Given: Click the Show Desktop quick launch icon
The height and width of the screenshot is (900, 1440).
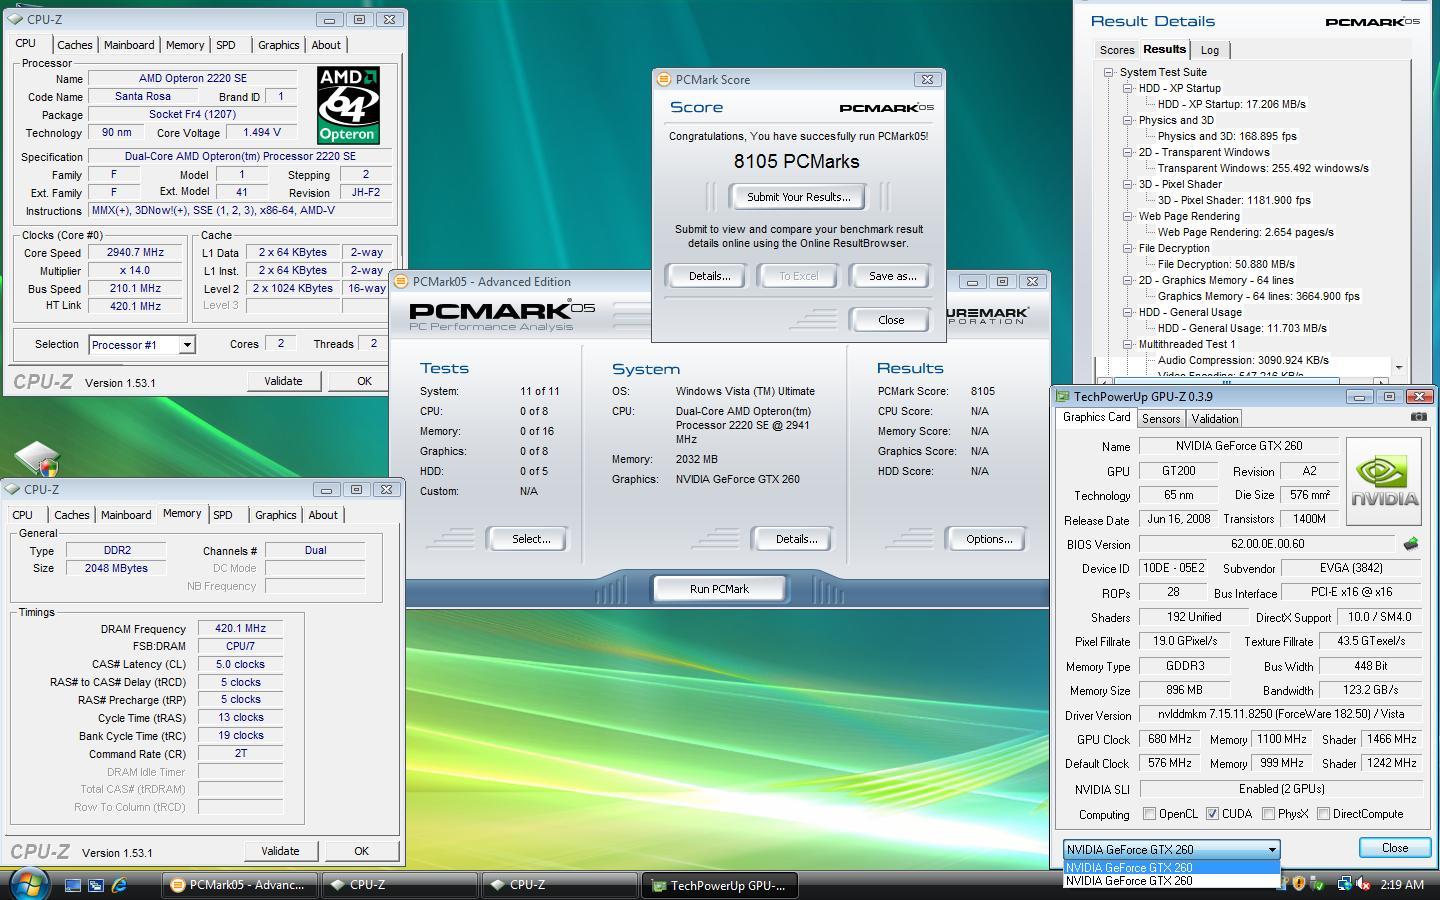Looking at the screenshot, I should coord(73,885).
